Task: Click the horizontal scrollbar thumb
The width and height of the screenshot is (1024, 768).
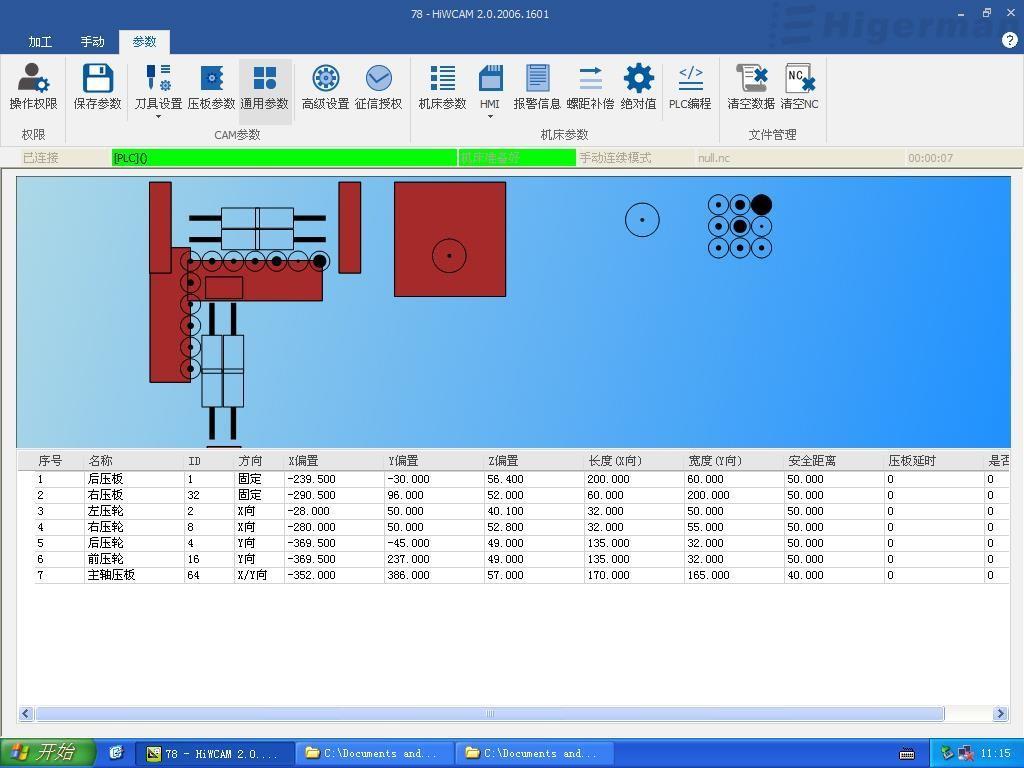Action: [490, 714]
